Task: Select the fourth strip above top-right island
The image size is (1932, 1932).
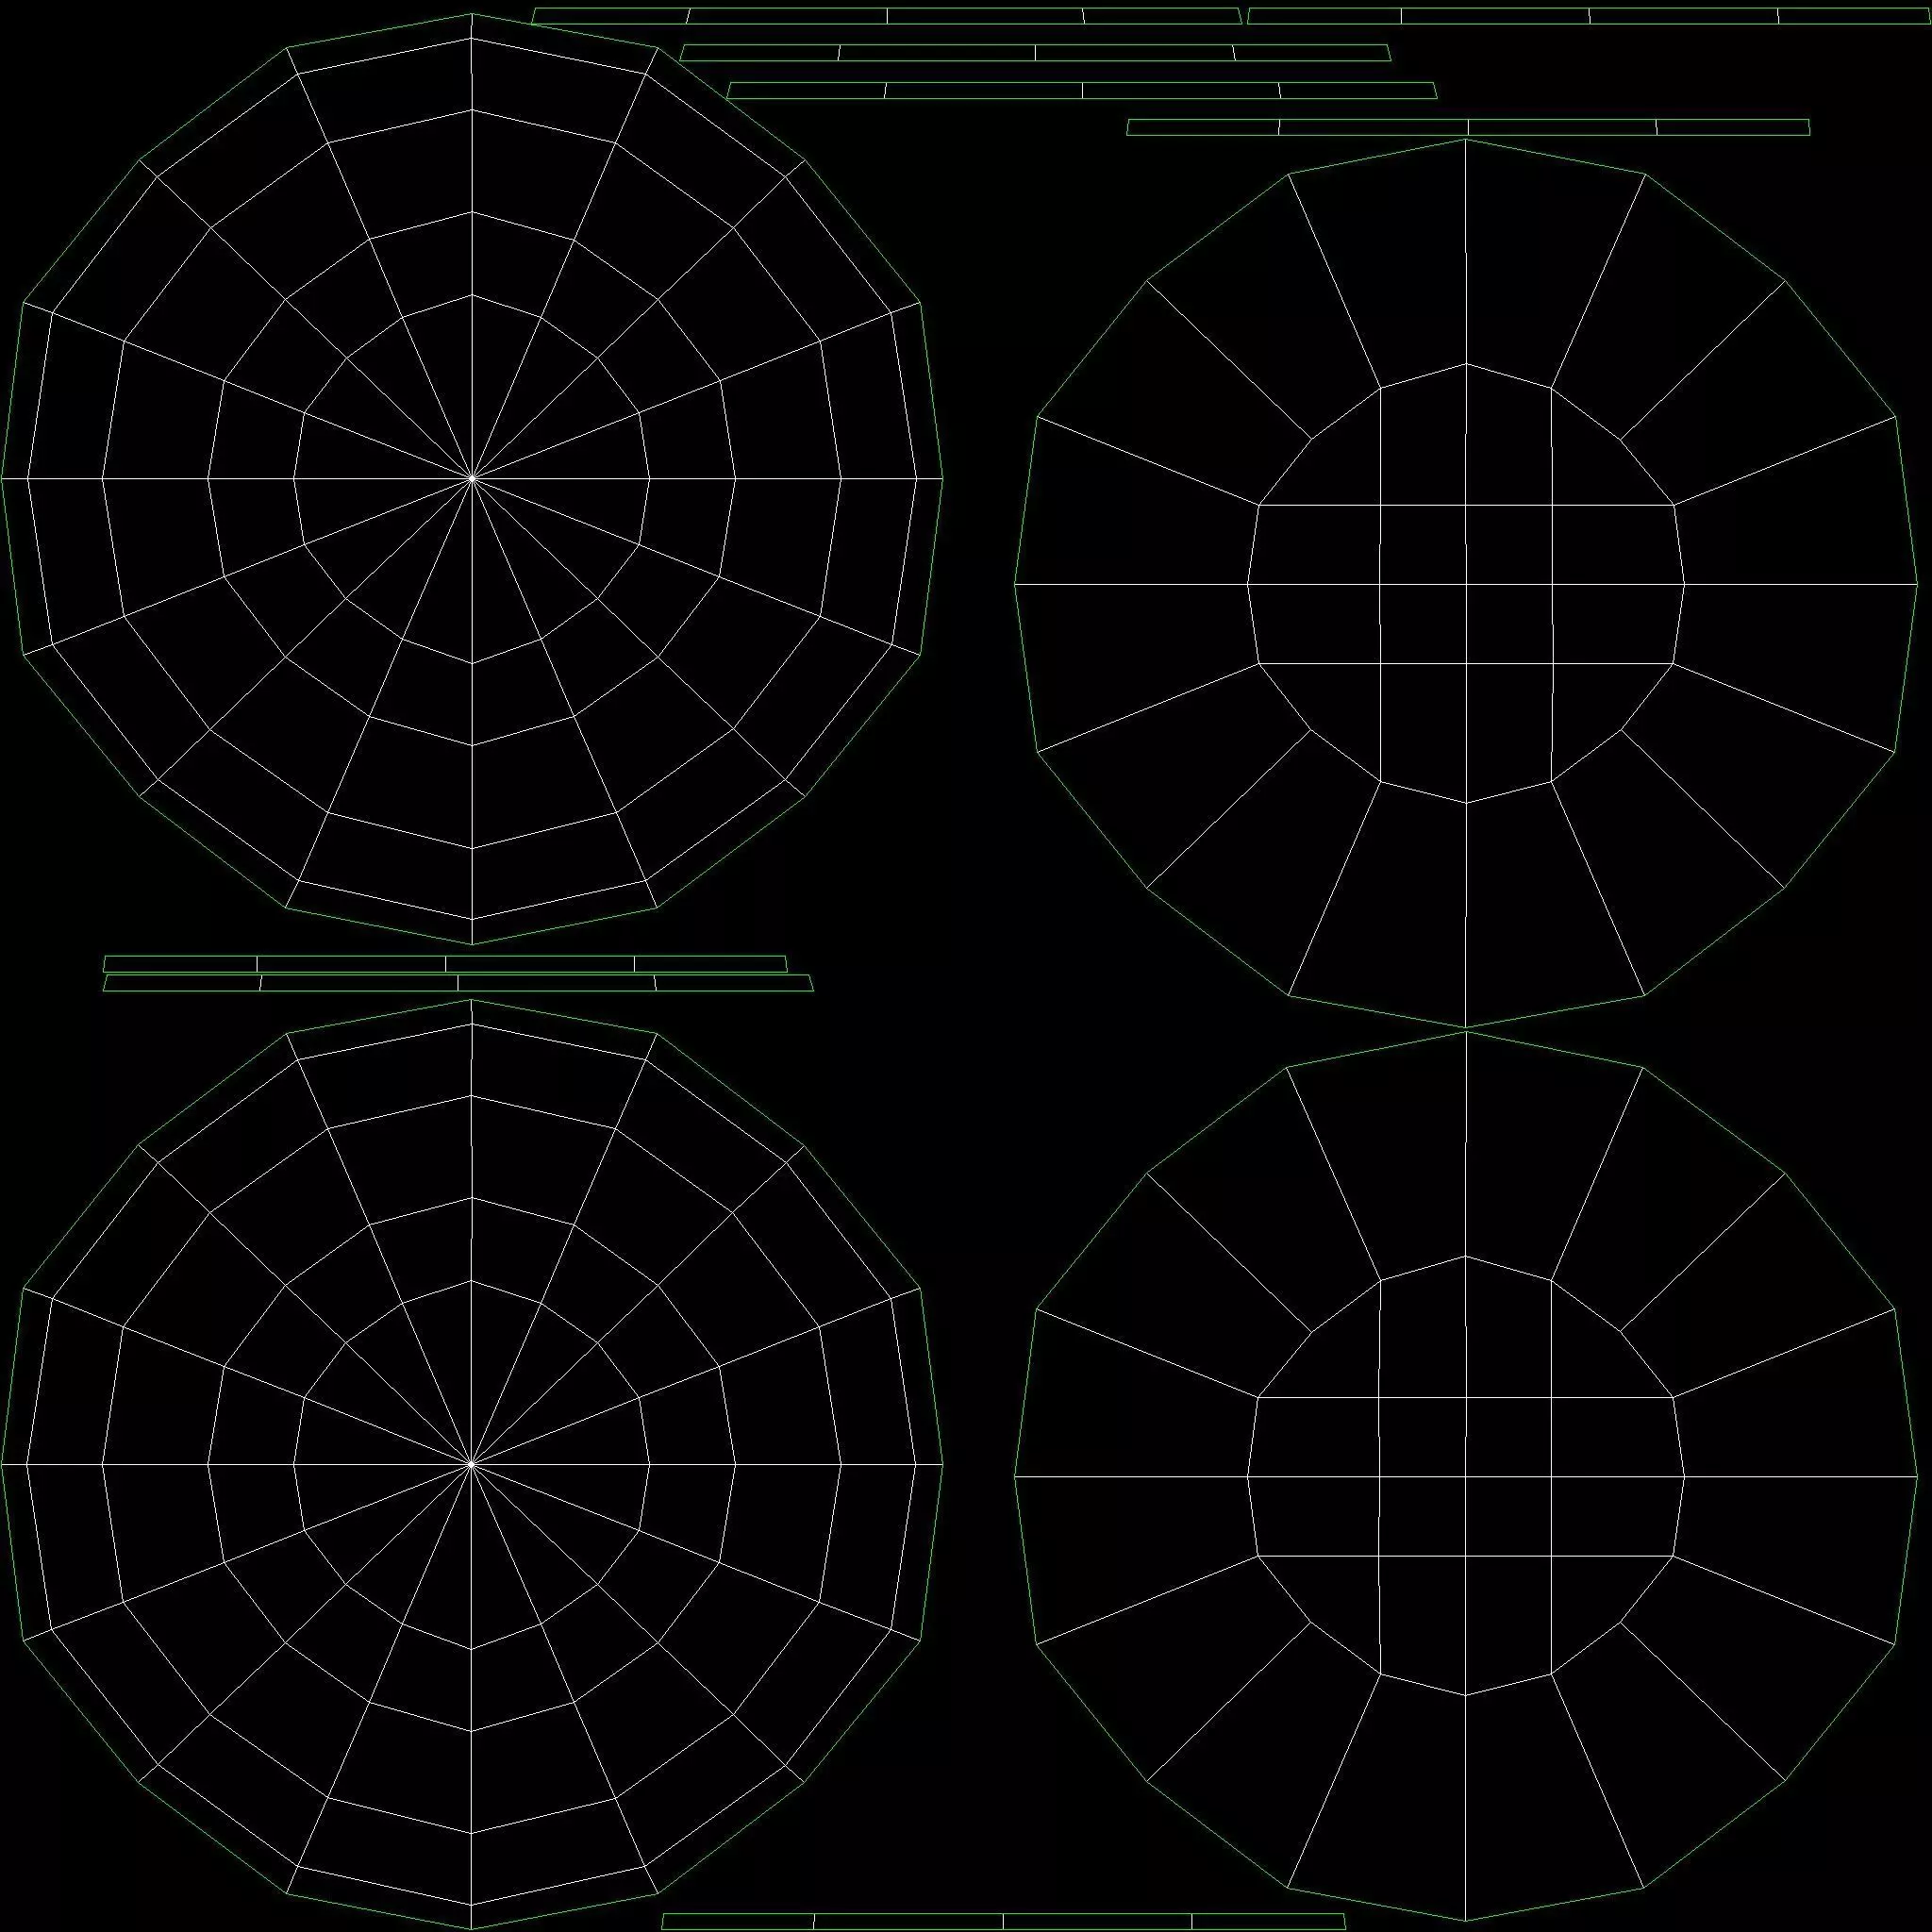Action: click(1467, 127)
